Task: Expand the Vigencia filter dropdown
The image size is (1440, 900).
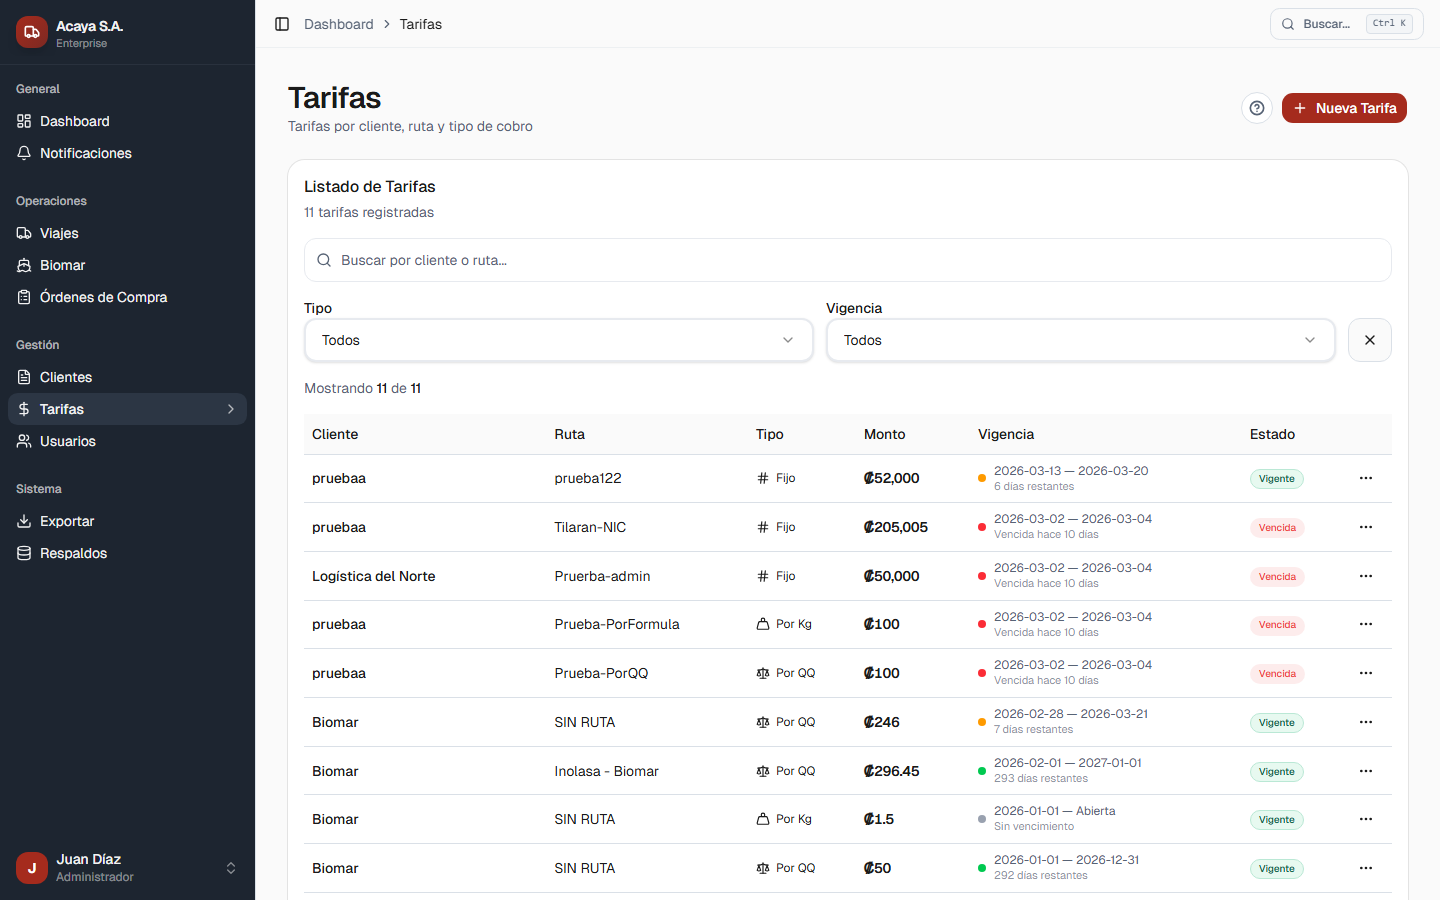Action: click(1080, 340)
